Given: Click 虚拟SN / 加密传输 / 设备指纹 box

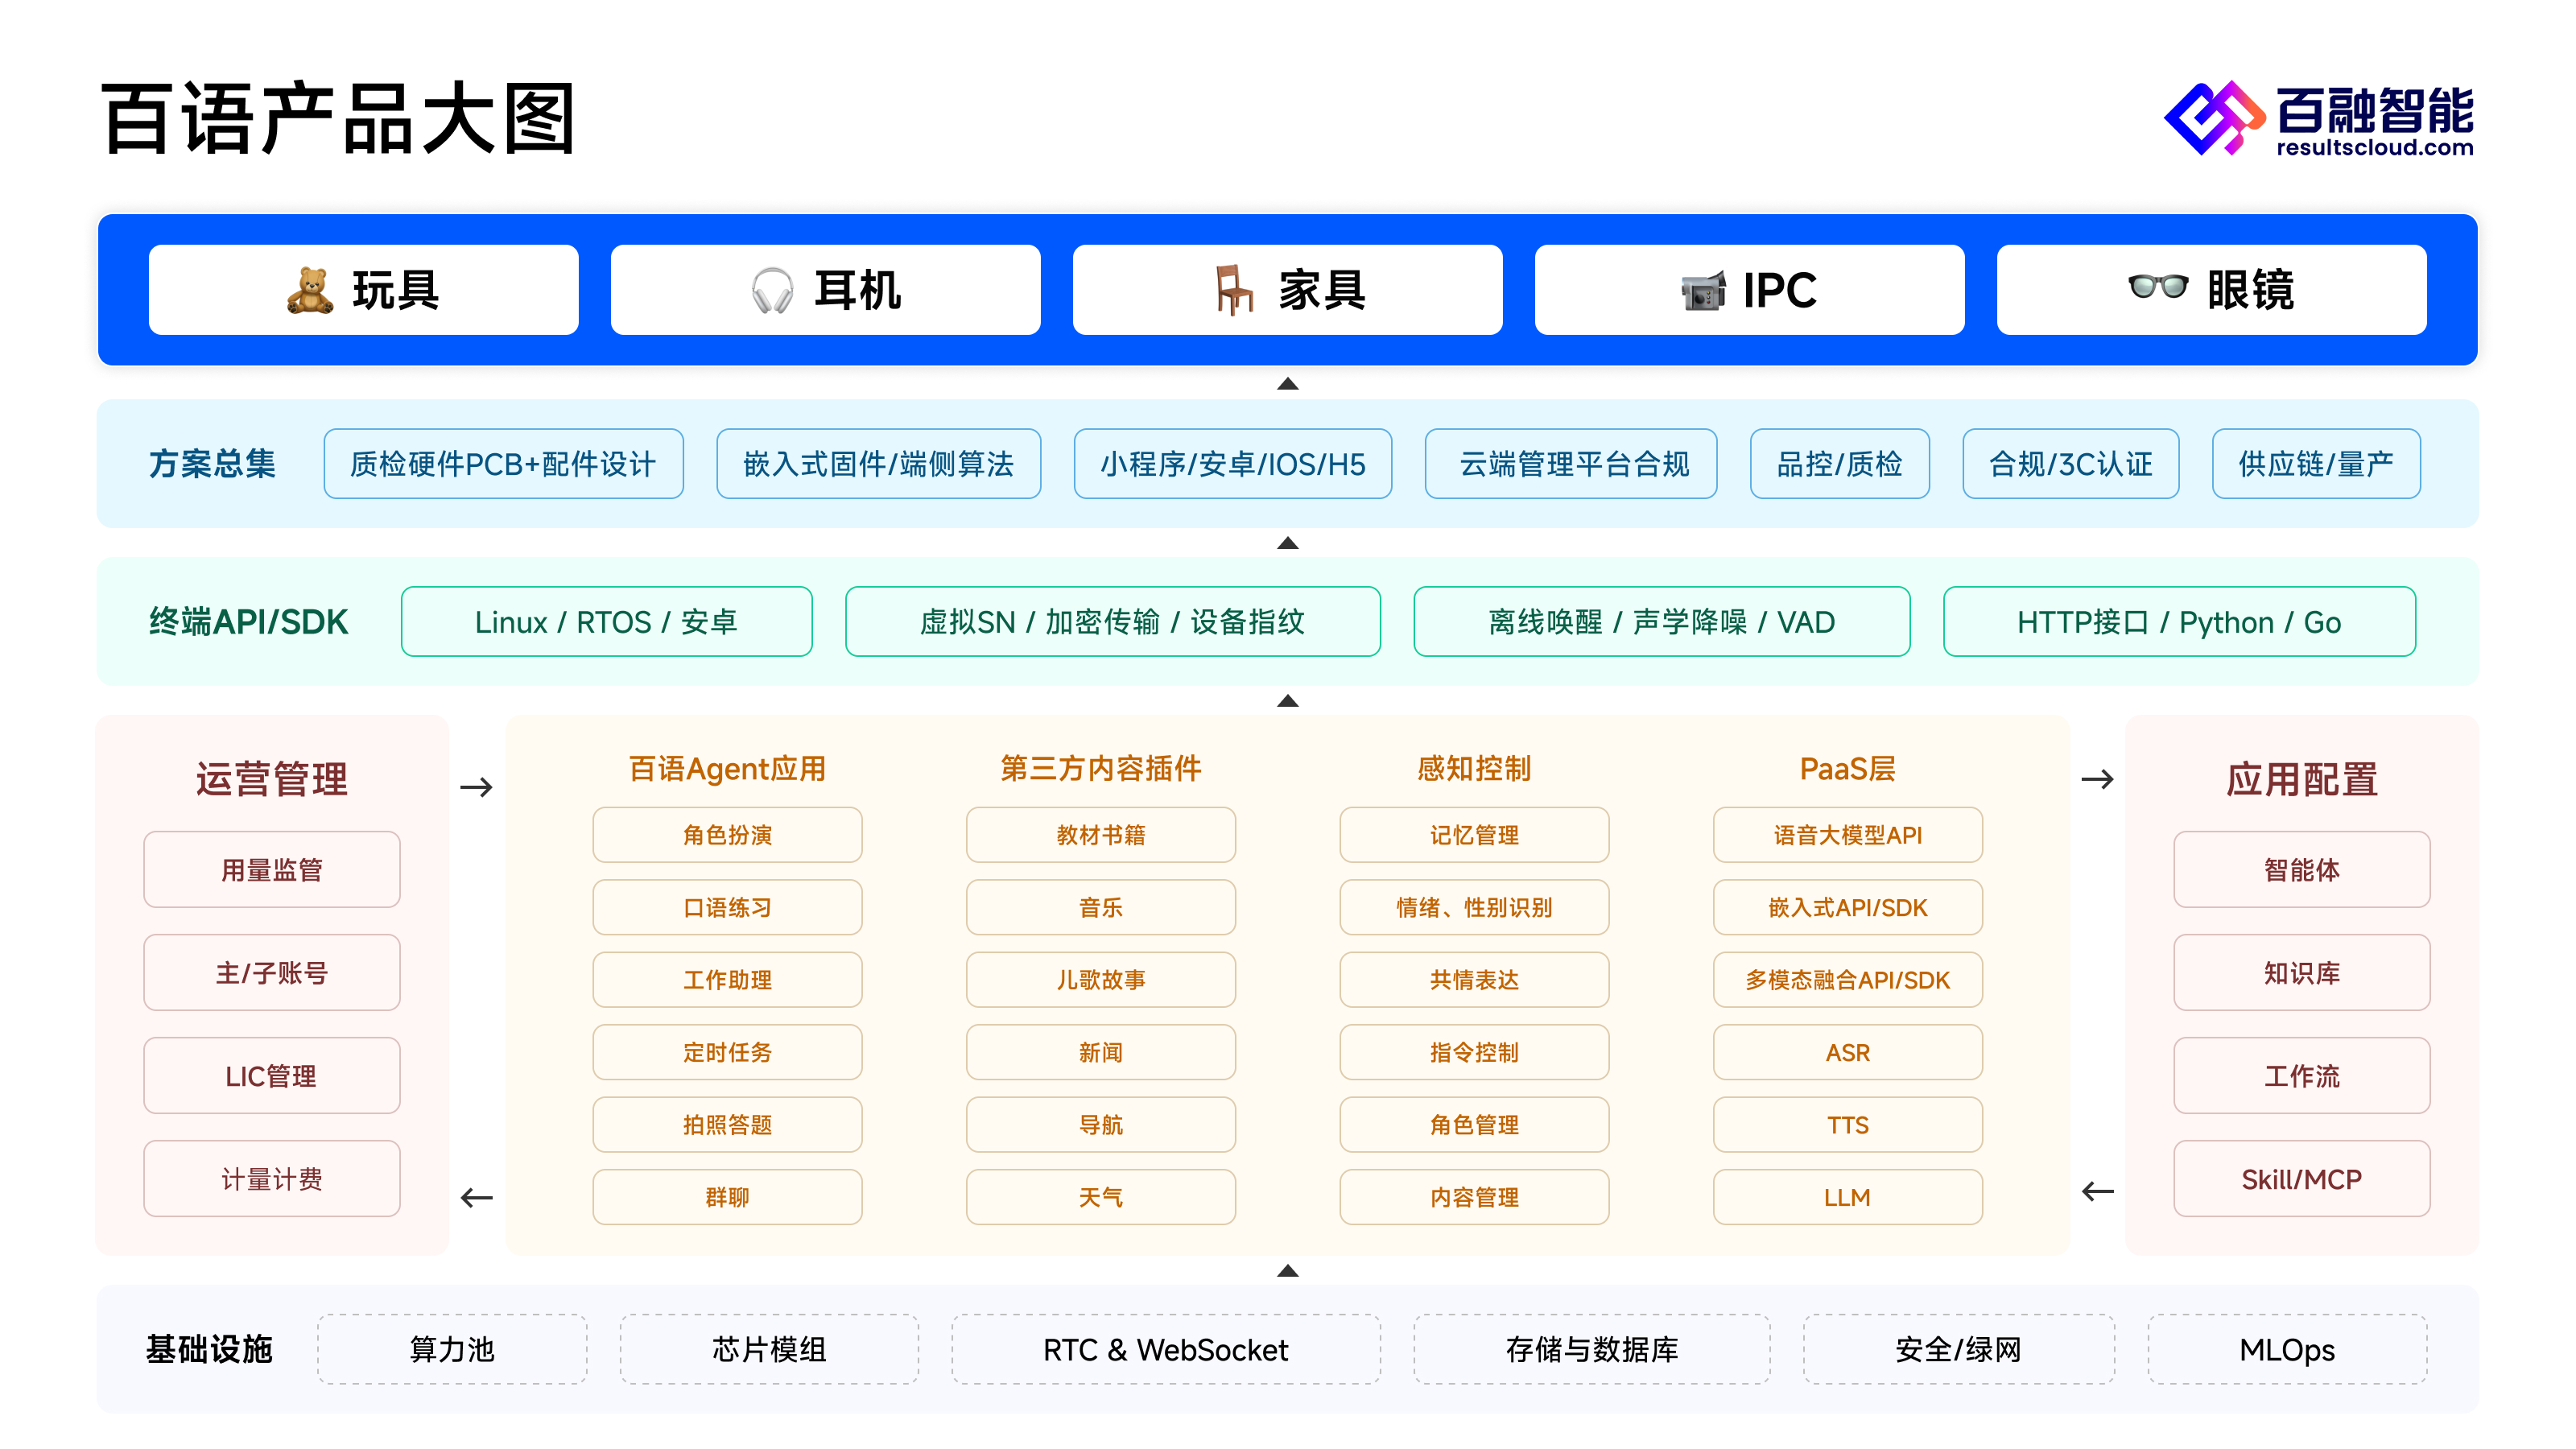Looking at the screenshot, I should [x=1113, y=622].
